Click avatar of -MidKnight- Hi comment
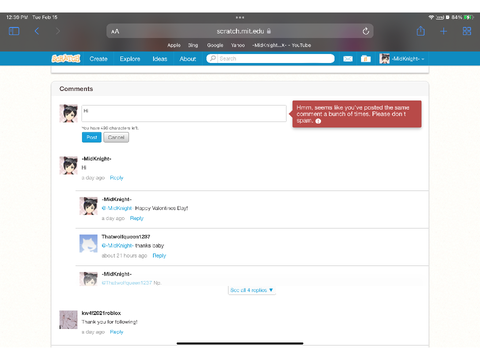480x360 pixels. click(x=69, y=165)
